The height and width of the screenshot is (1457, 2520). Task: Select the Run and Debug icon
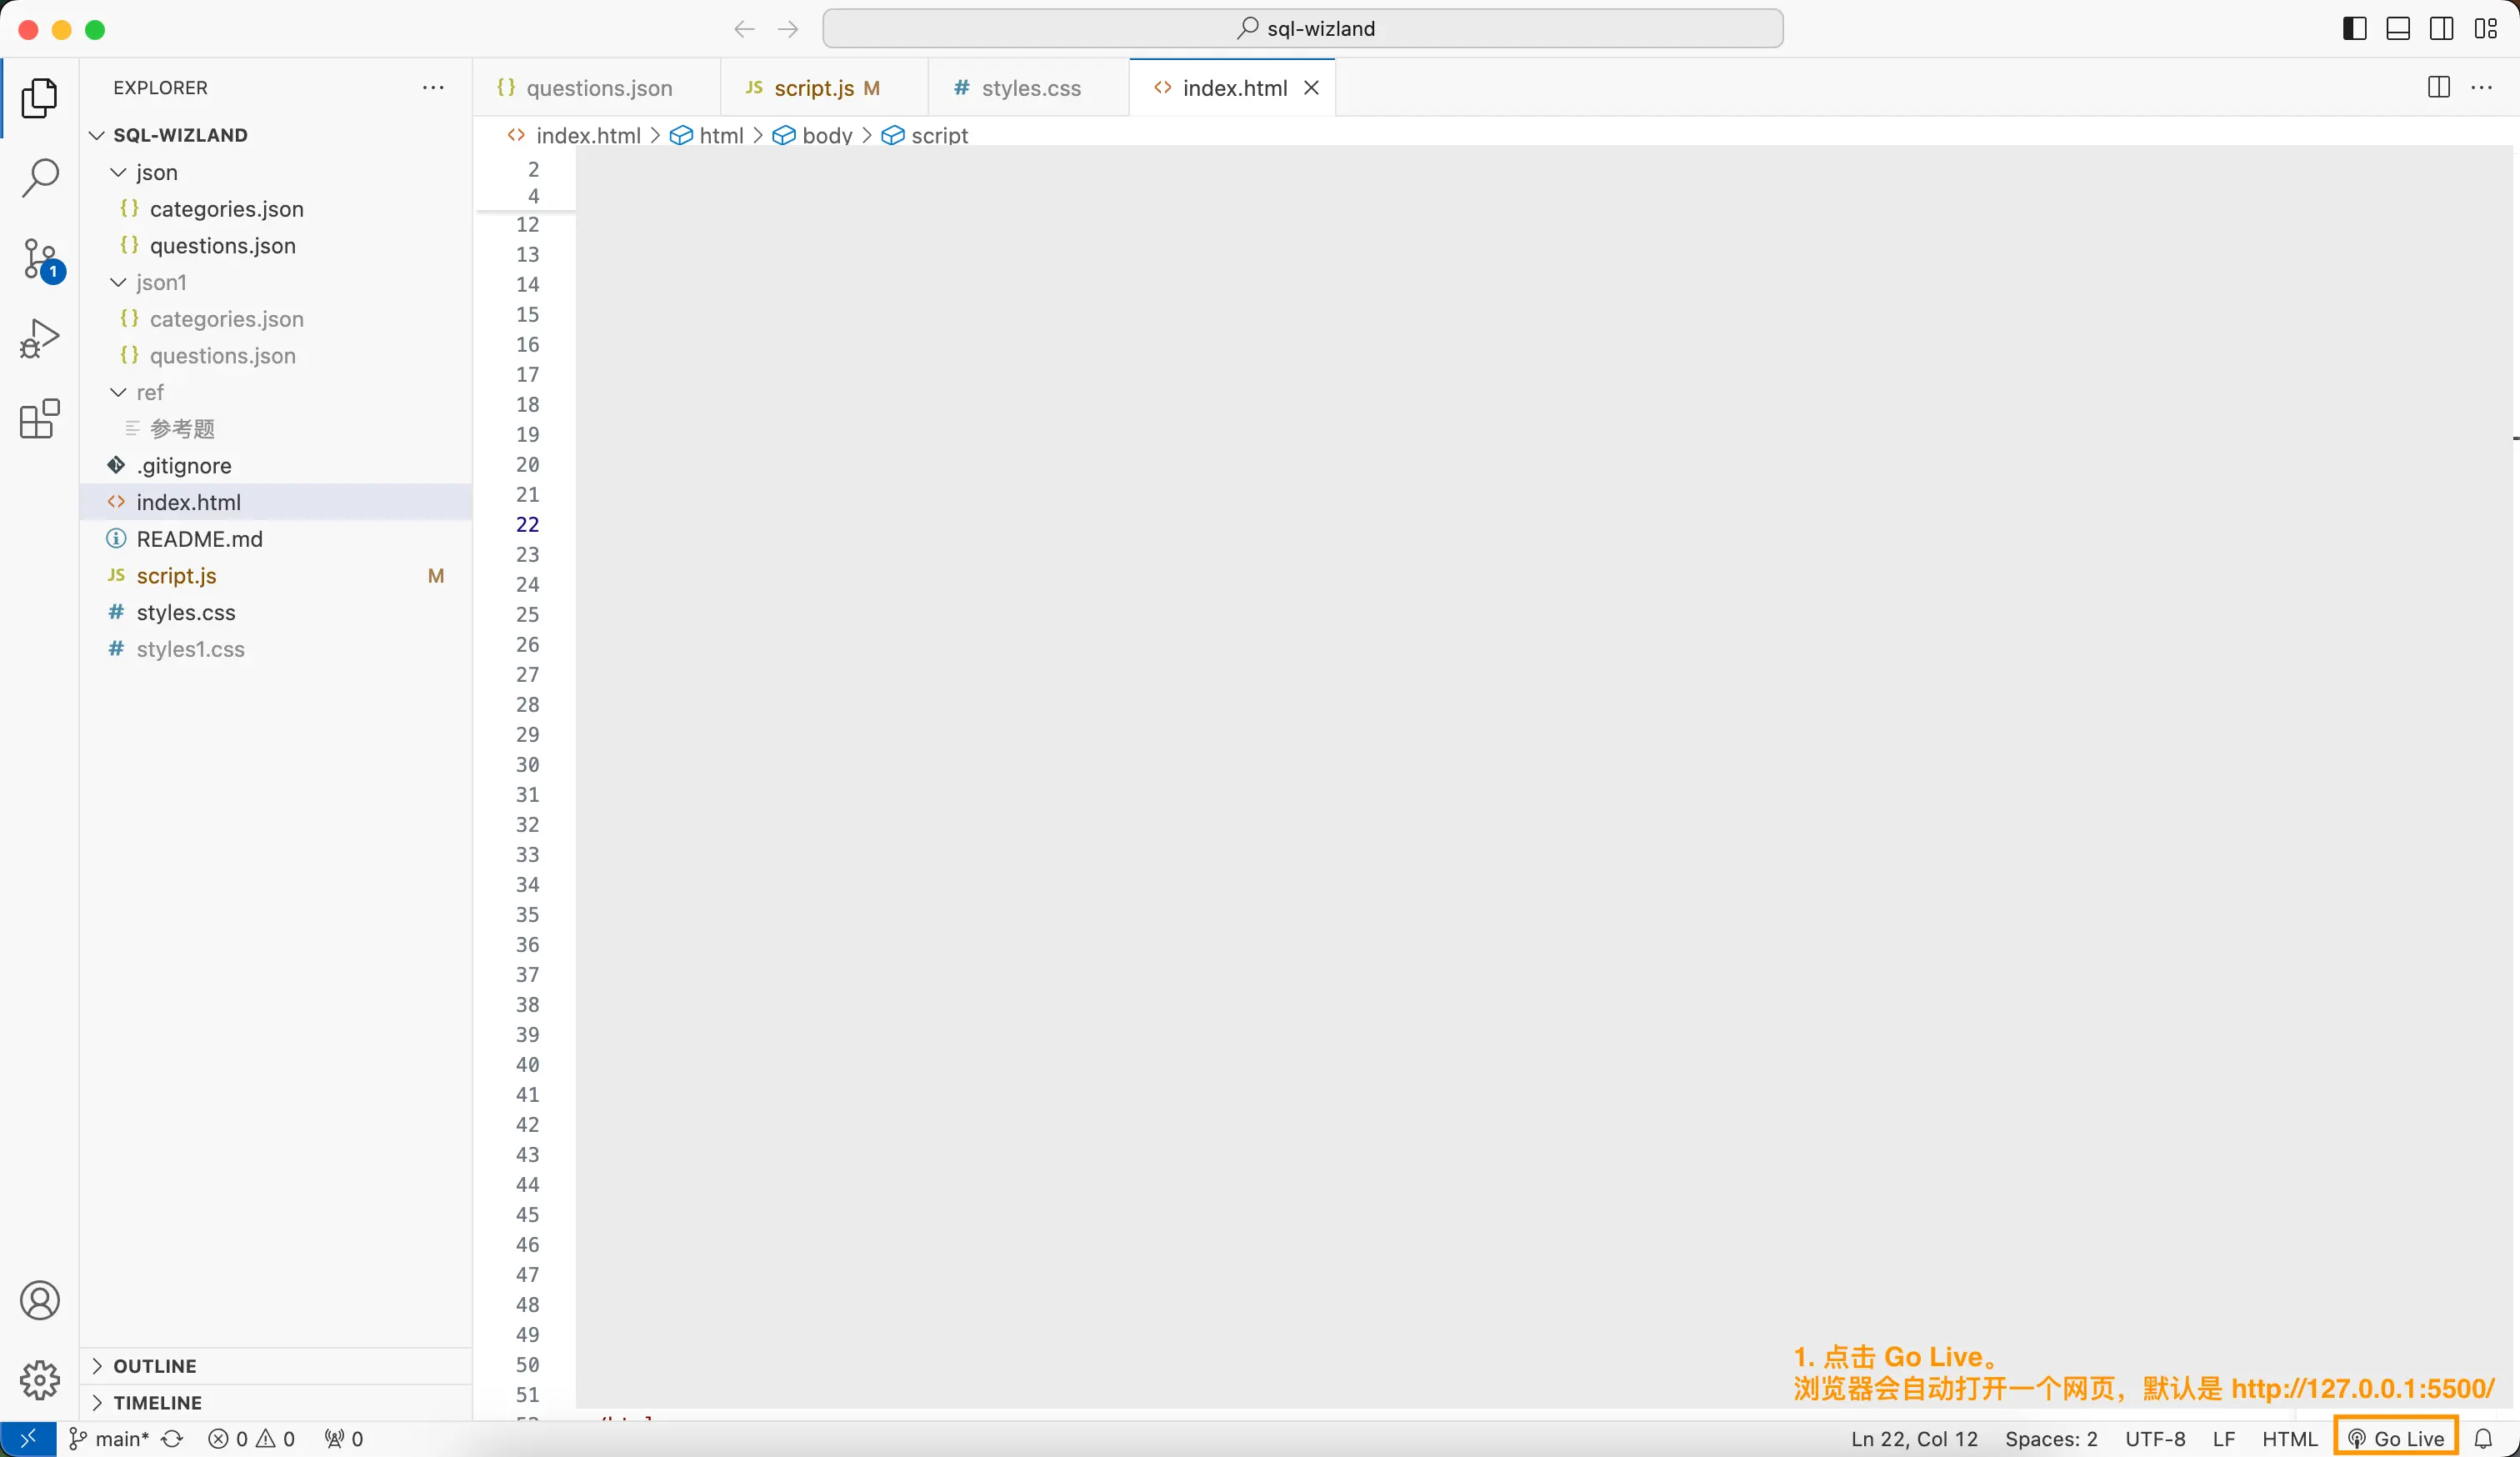(40, 338)
